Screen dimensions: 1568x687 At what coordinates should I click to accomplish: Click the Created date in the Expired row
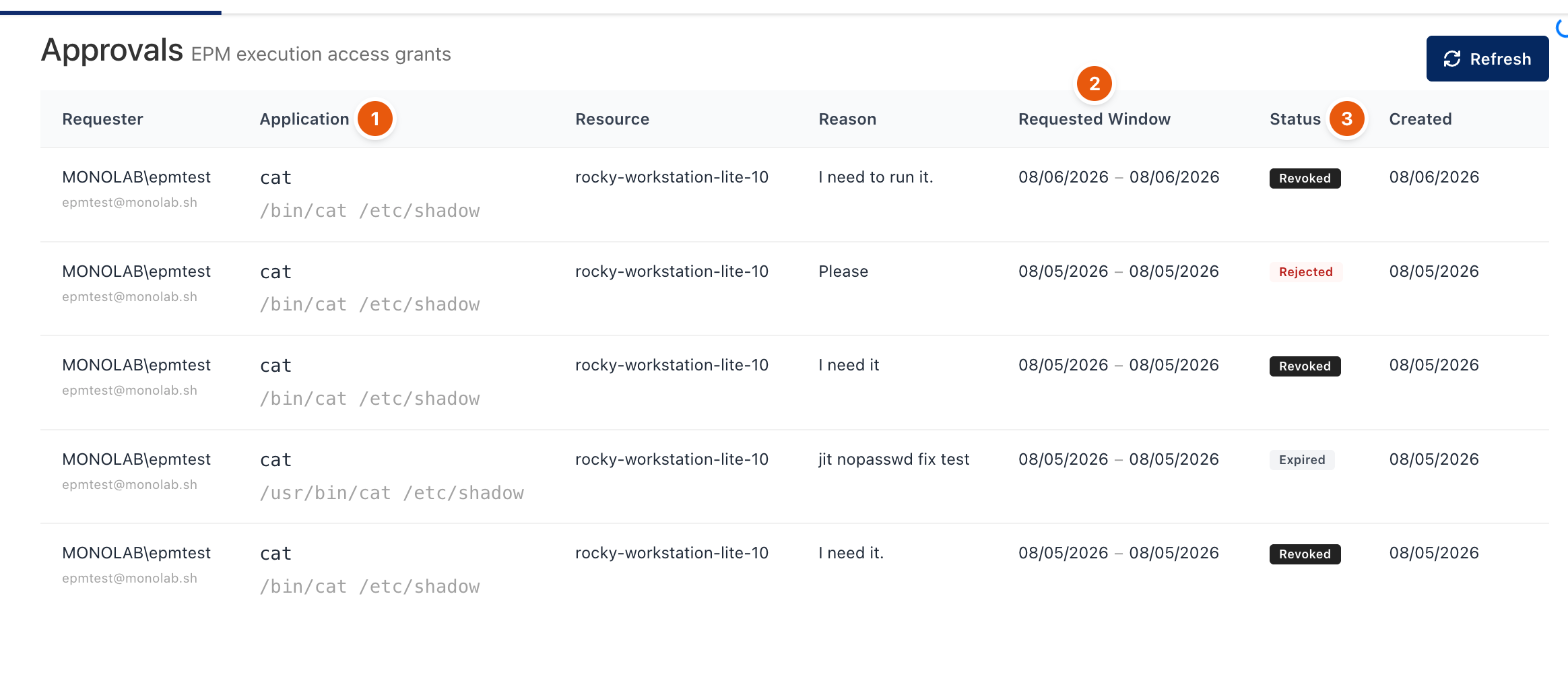1434,459
